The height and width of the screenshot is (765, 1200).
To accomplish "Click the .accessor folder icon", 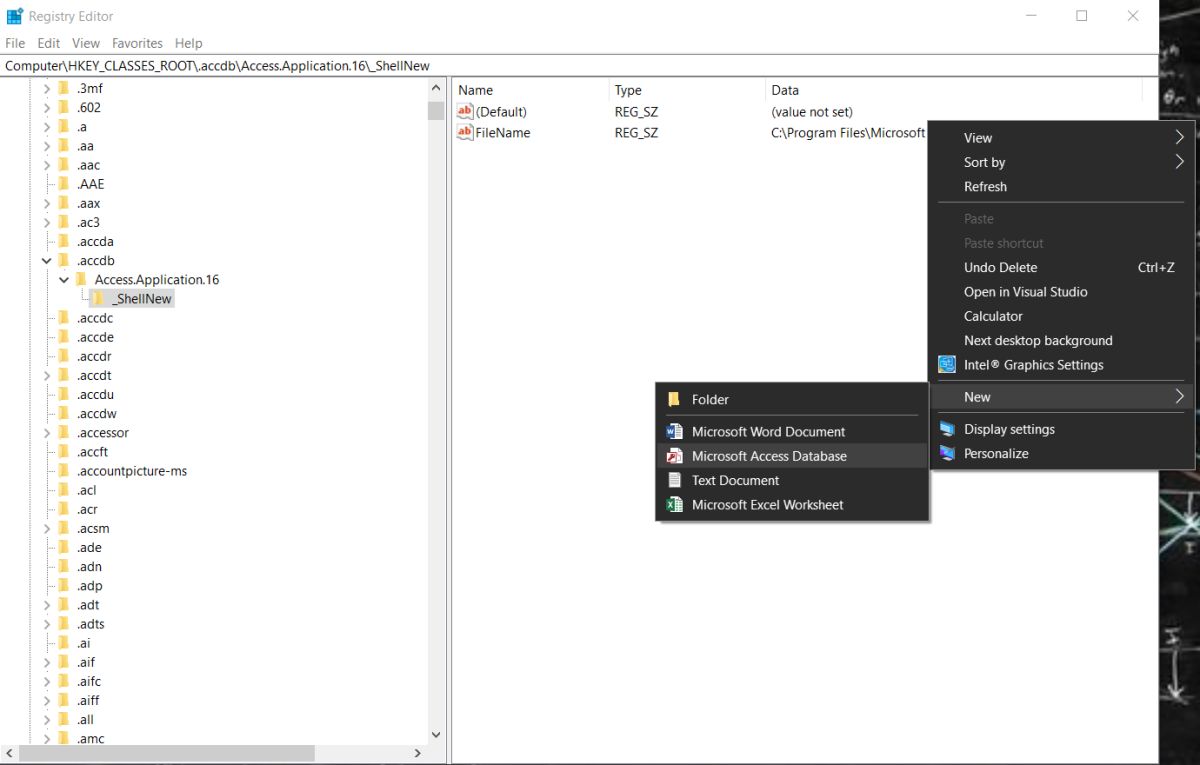I will (x=64, y=433).
